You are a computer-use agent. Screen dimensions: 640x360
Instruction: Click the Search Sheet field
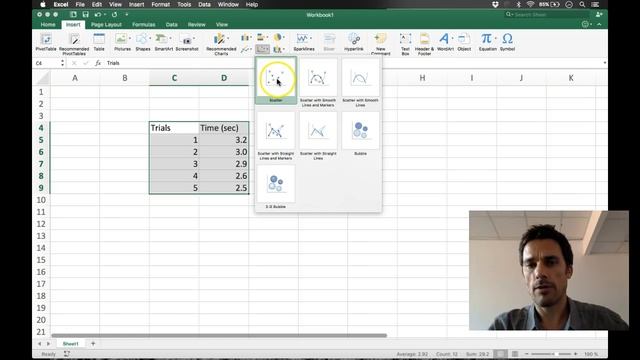point(547,14)
